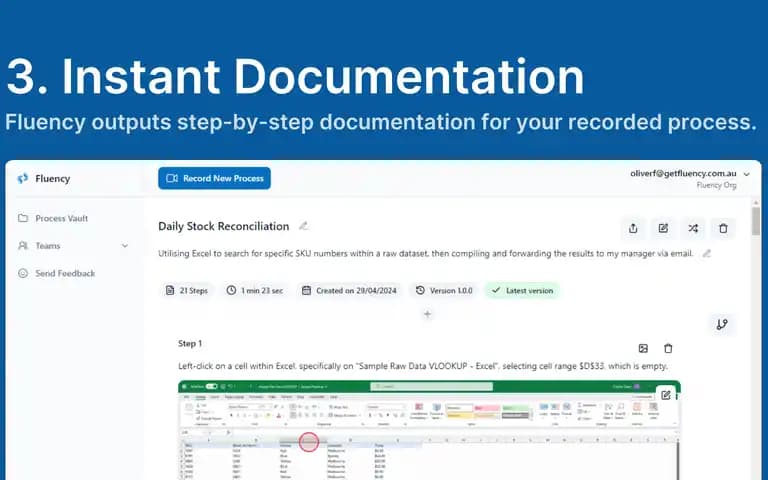The width and height of the screenshot is (768, 480).
Task: Edit the process description pencil
Action: [x=706, y=253]
